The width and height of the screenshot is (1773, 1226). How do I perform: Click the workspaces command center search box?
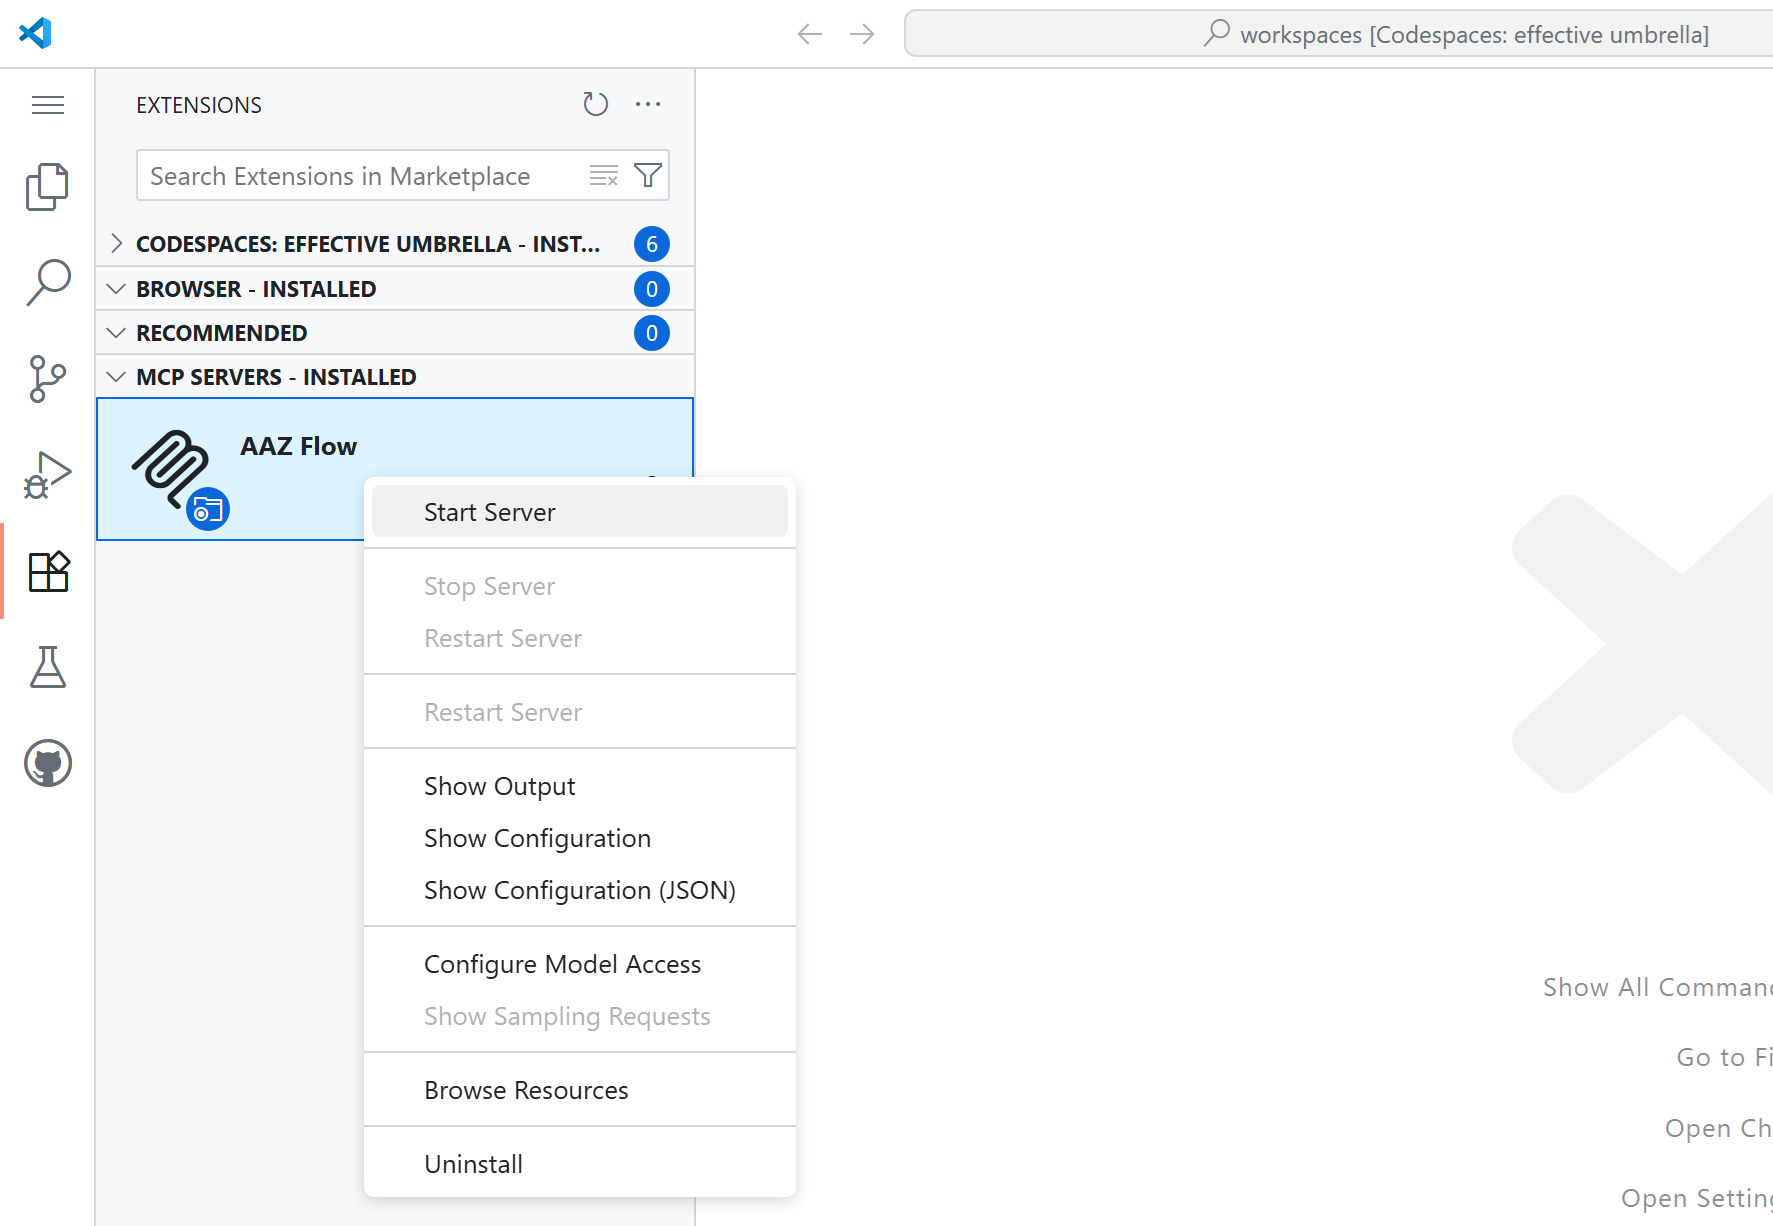pyautogui.click(x=1338, y=34)
